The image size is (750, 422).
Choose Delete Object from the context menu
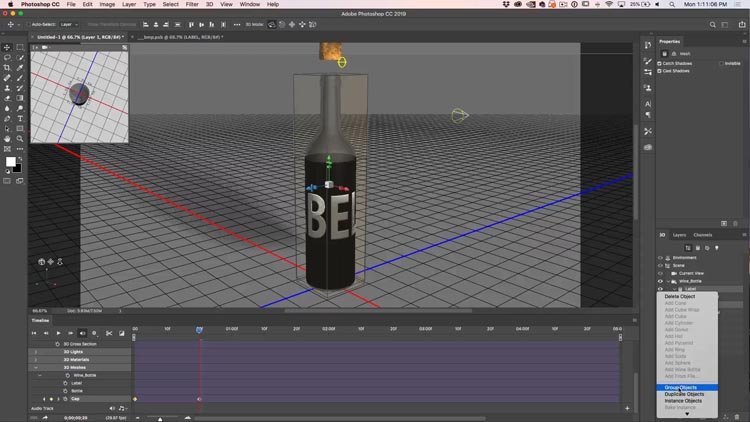680,297
